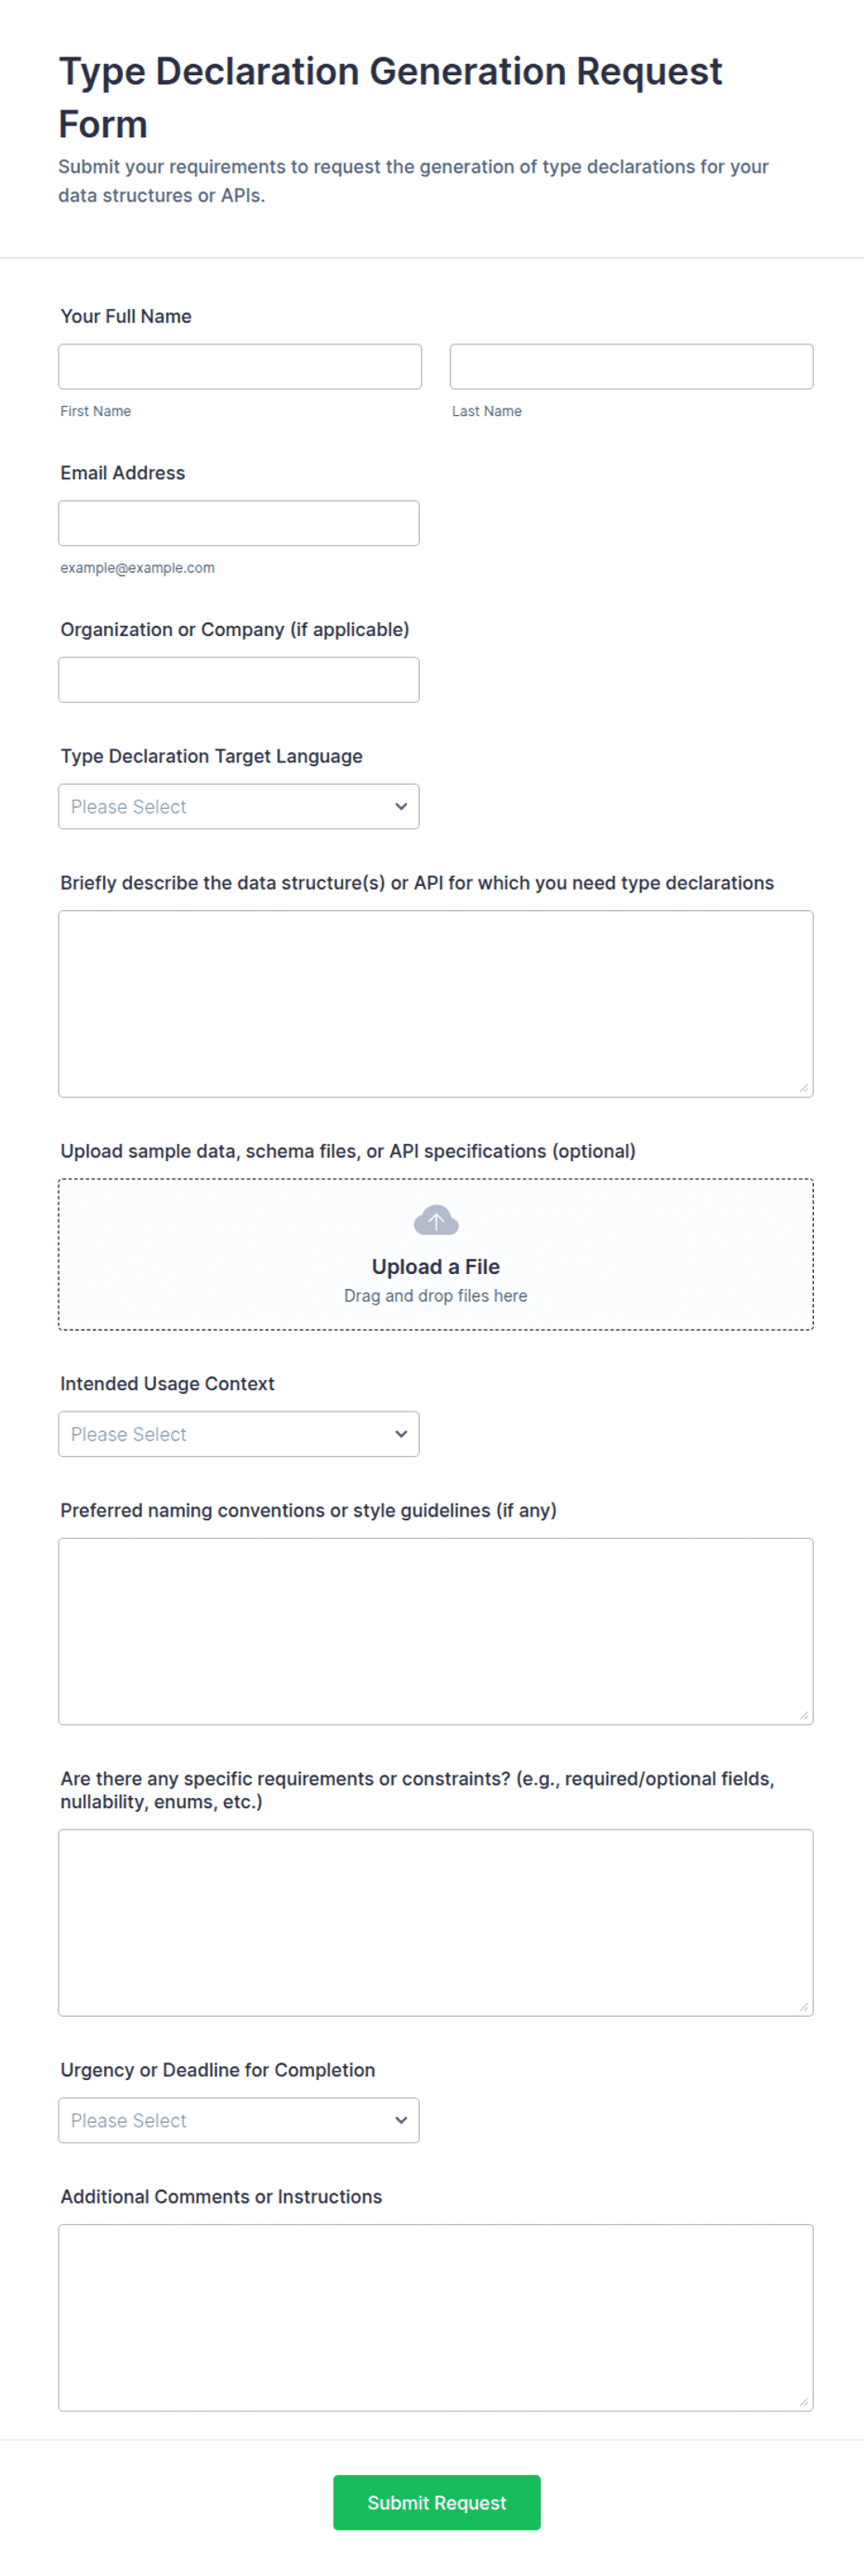Open Type Declaration Target Language dropdown
Image resolution: width=864 pixels, height=2576 pixels.
[239, 806]
